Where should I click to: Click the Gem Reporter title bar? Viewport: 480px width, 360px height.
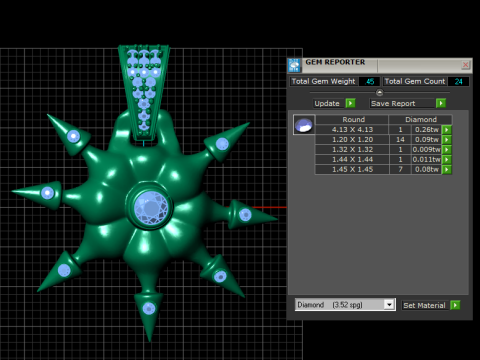tap(380, 65)
